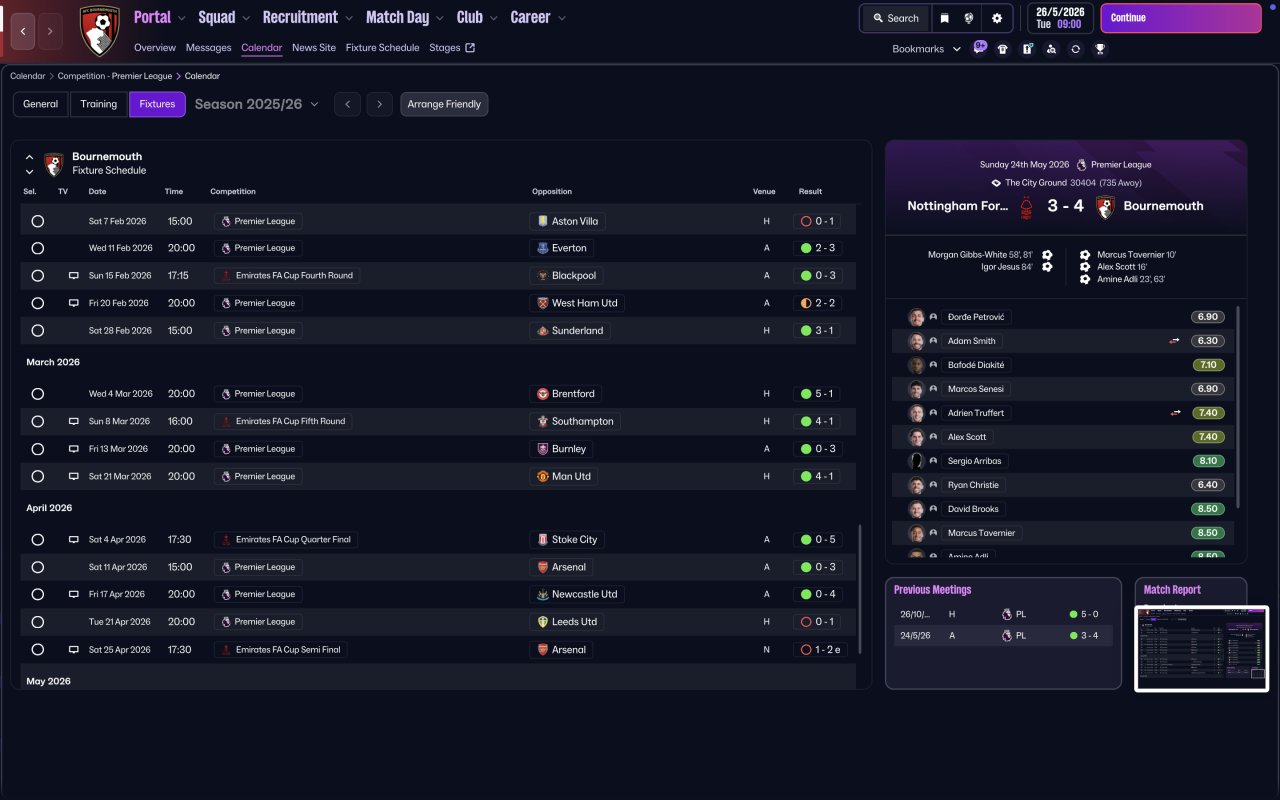Click the world globe icon
This screenshot has height=800, width=1280.
(x=970, y=18)
